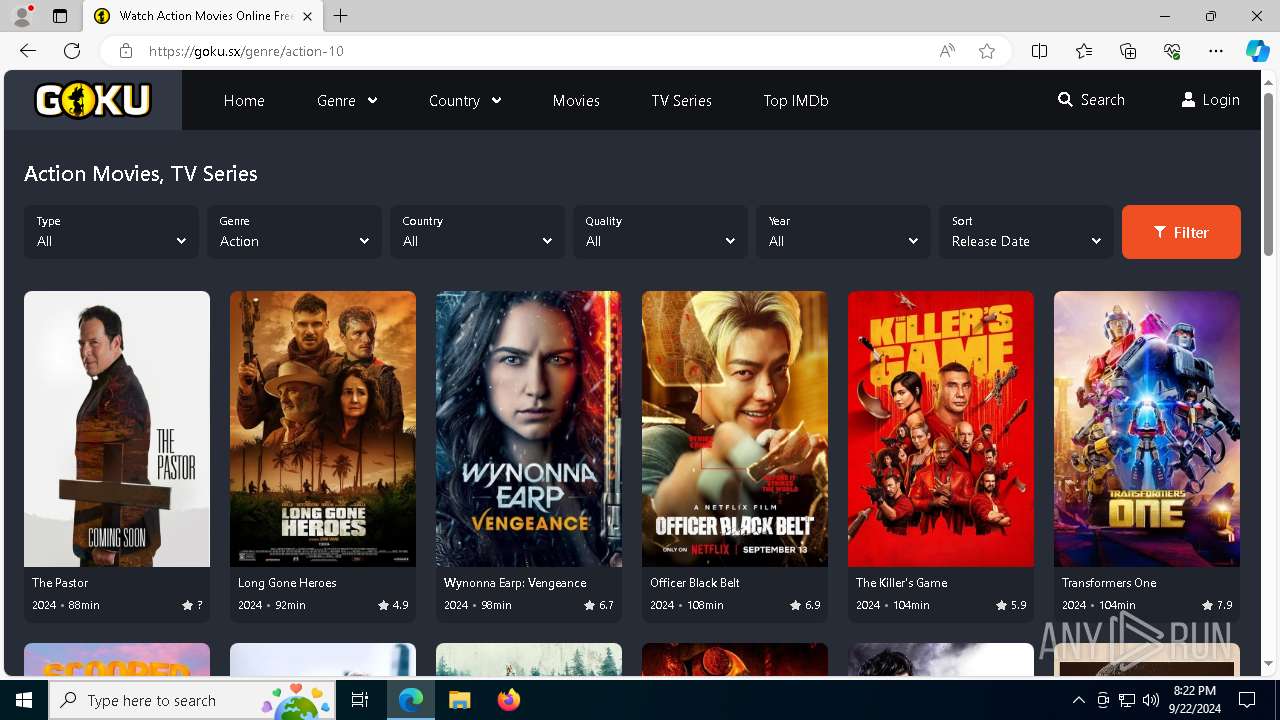Open Officer Black Belt title link
This screenshot has width=1280, height=720.
coord(695,583)
